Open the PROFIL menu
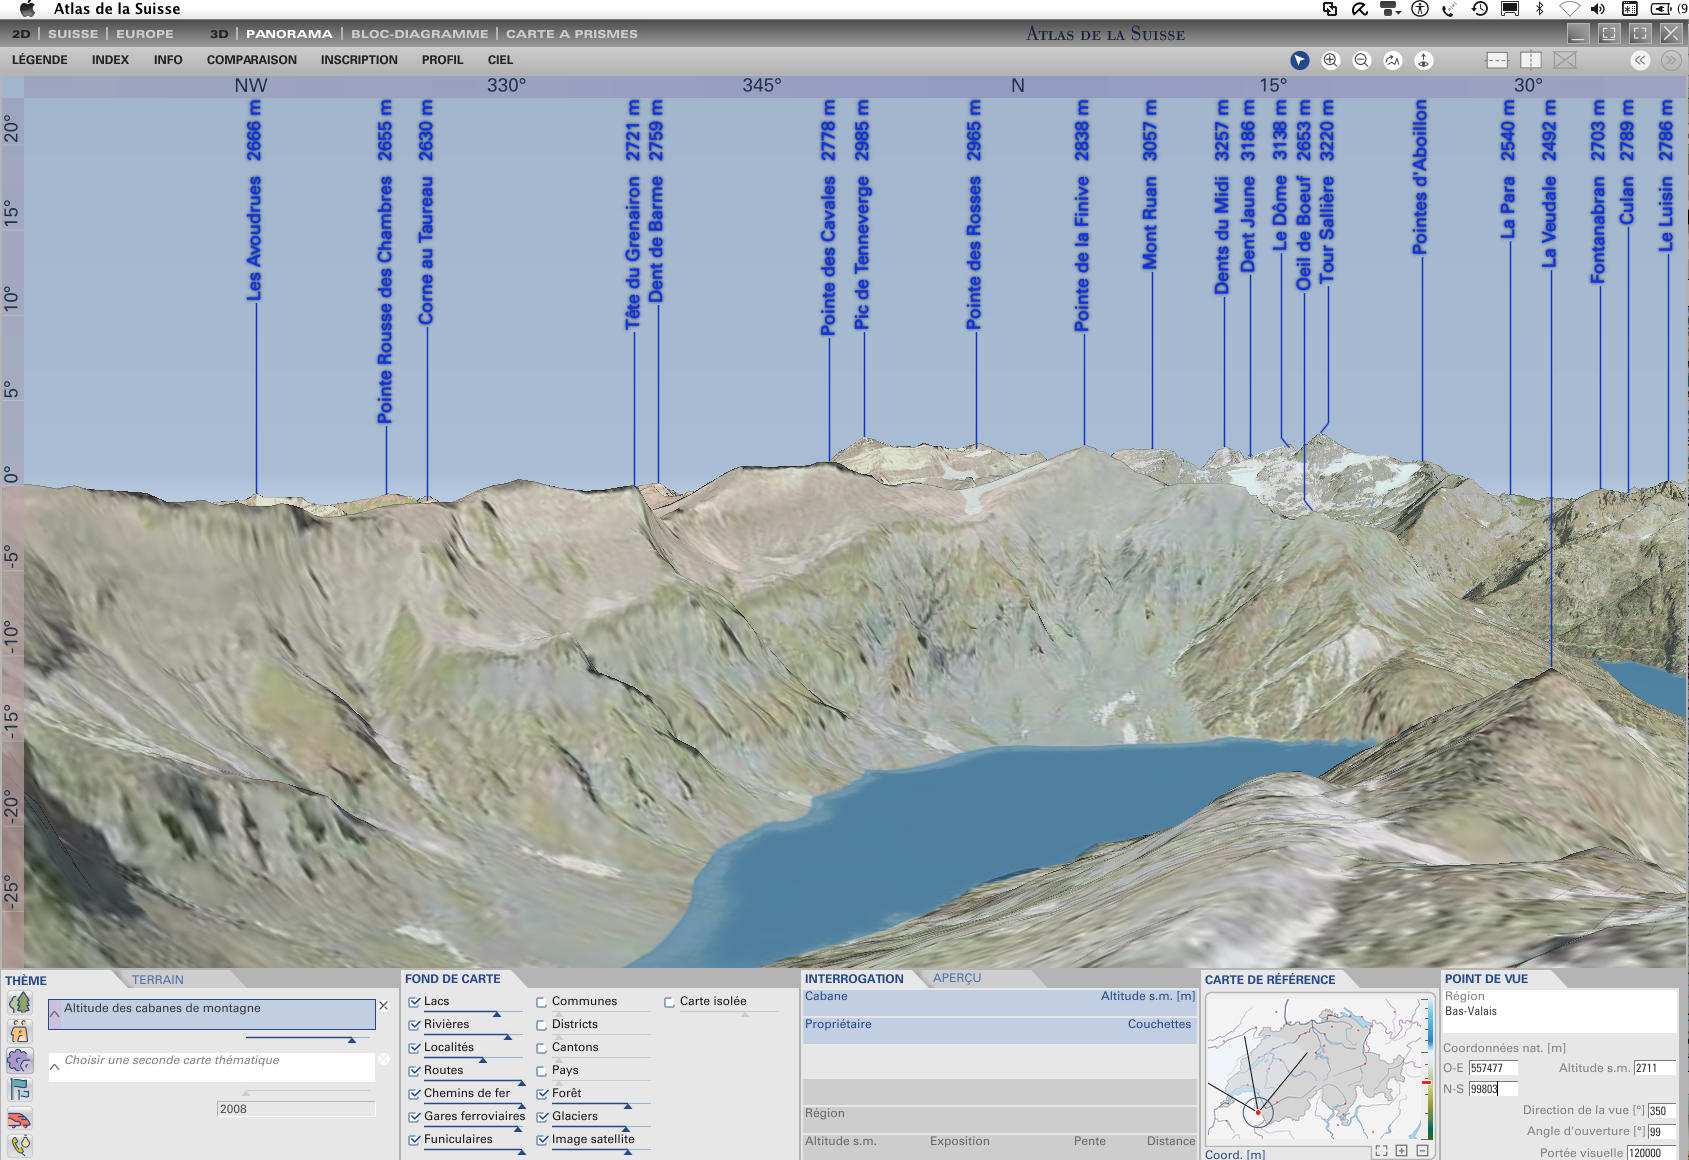 pyautogui.click(x=442, y=60)
